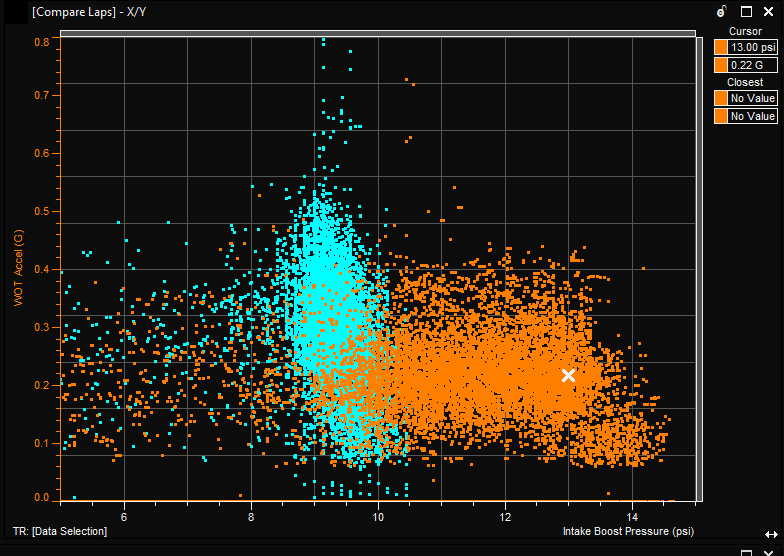Click the horizontal resize arrow icon
Image resolution: width=784 pixels, height=556 pixels.
[771, 535]
